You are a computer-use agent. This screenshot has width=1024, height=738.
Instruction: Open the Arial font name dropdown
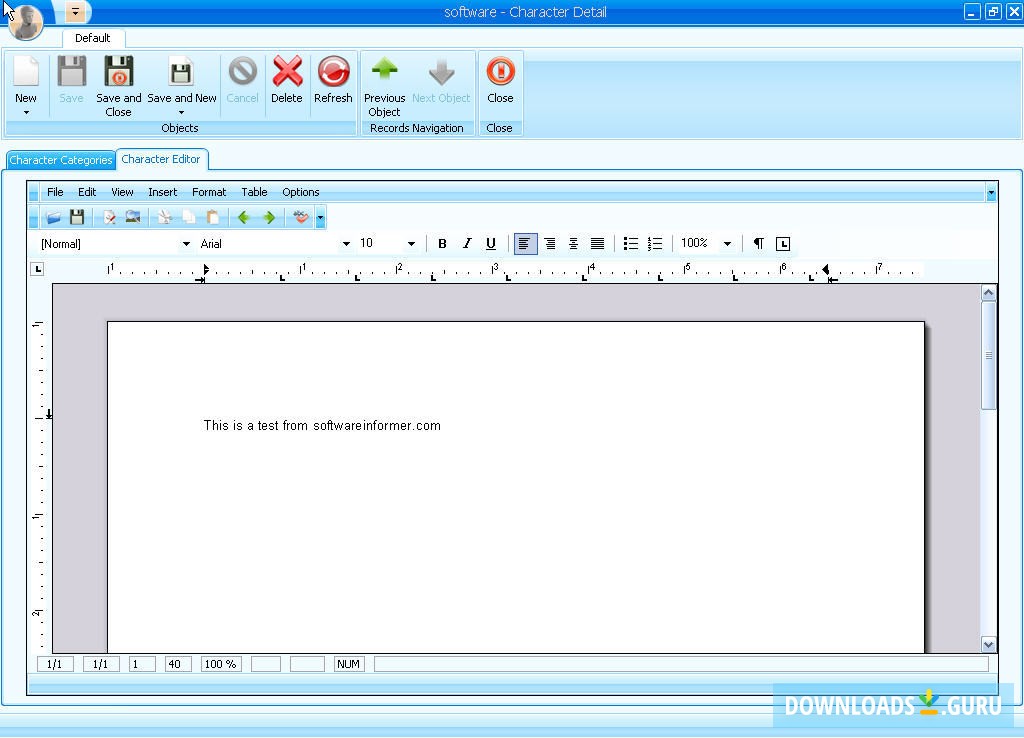(346, 244)
